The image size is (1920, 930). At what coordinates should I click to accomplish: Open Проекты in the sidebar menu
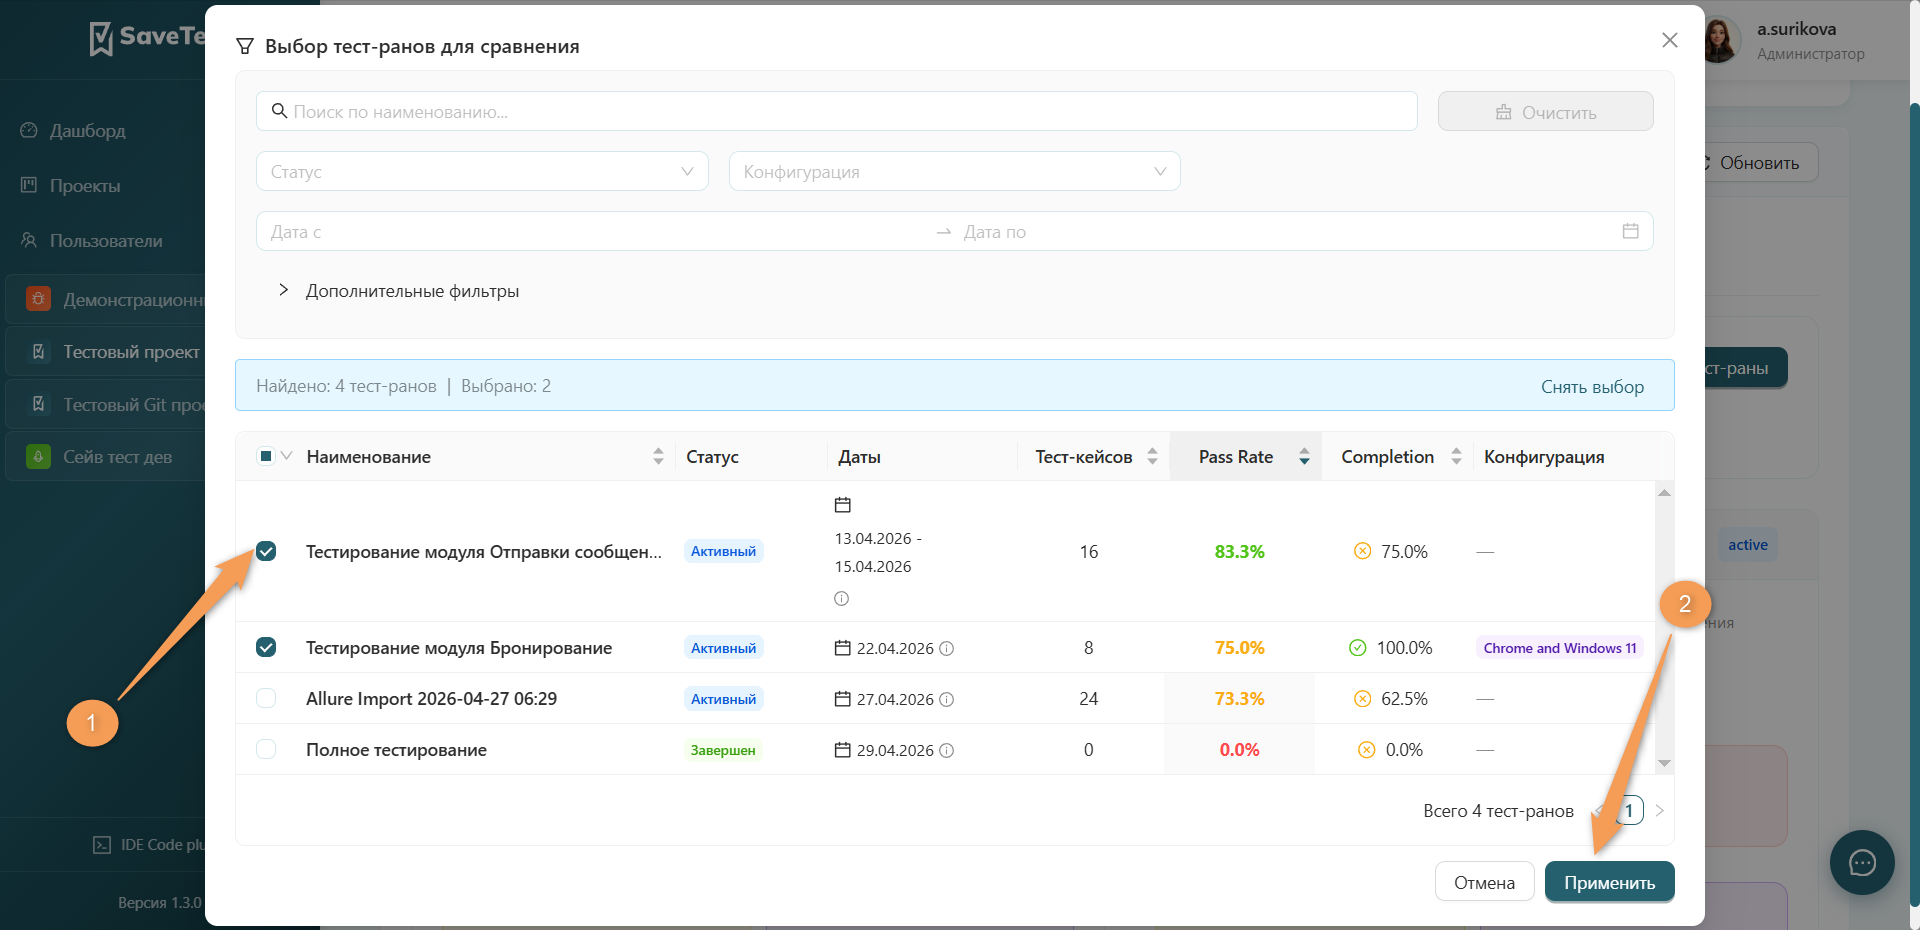(85, 186)
